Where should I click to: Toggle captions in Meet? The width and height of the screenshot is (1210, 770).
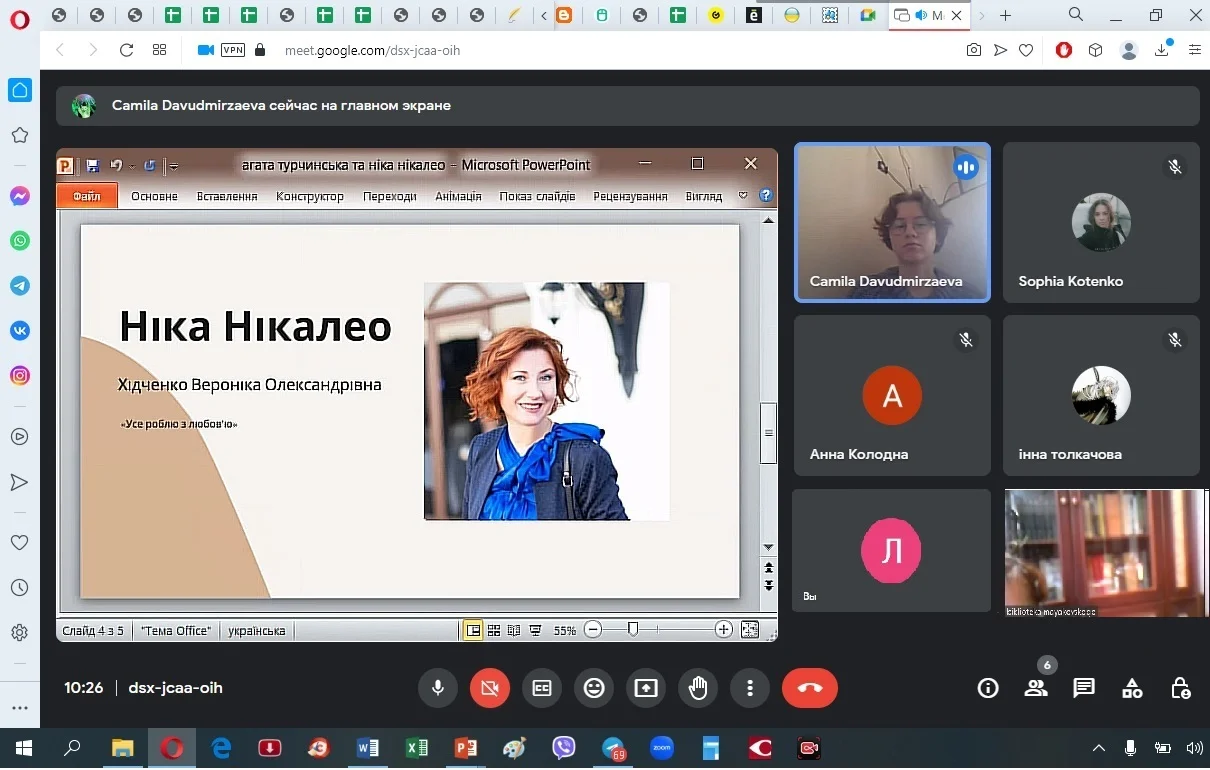coord(542,688)
